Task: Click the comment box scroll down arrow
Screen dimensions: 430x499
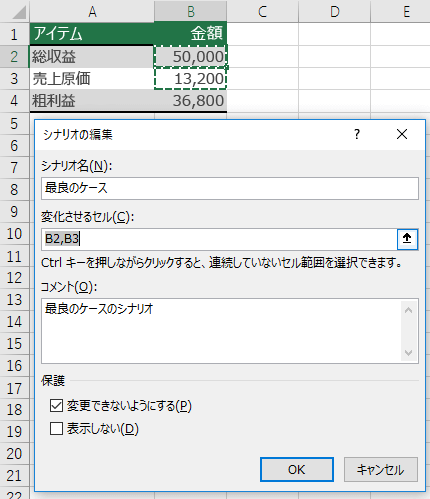Action: coord(408,352)
